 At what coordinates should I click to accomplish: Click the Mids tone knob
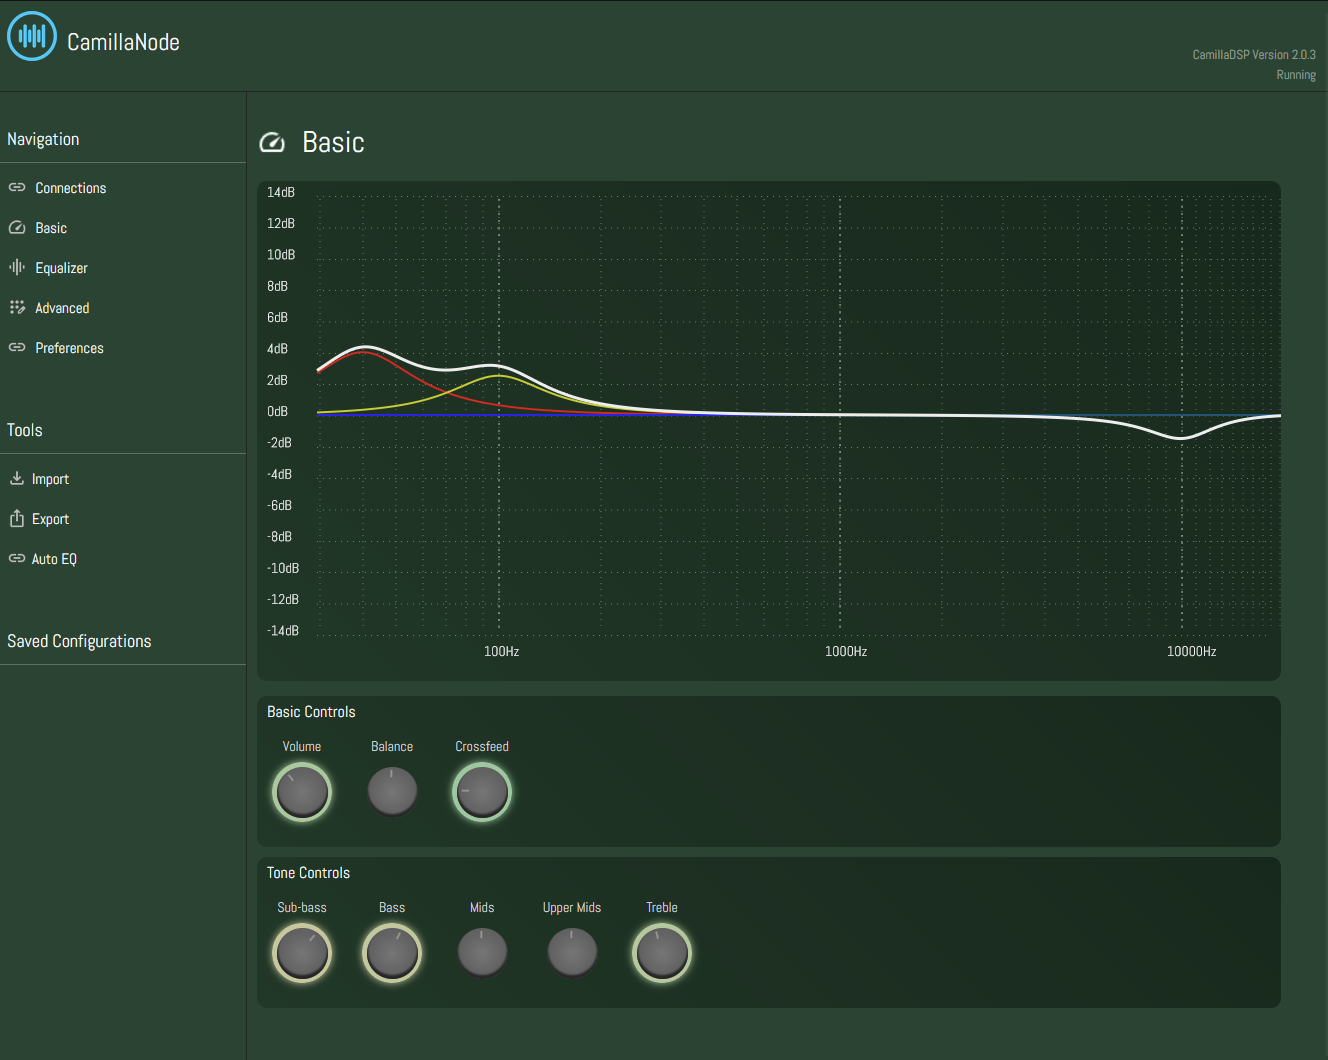click(482, 953)
